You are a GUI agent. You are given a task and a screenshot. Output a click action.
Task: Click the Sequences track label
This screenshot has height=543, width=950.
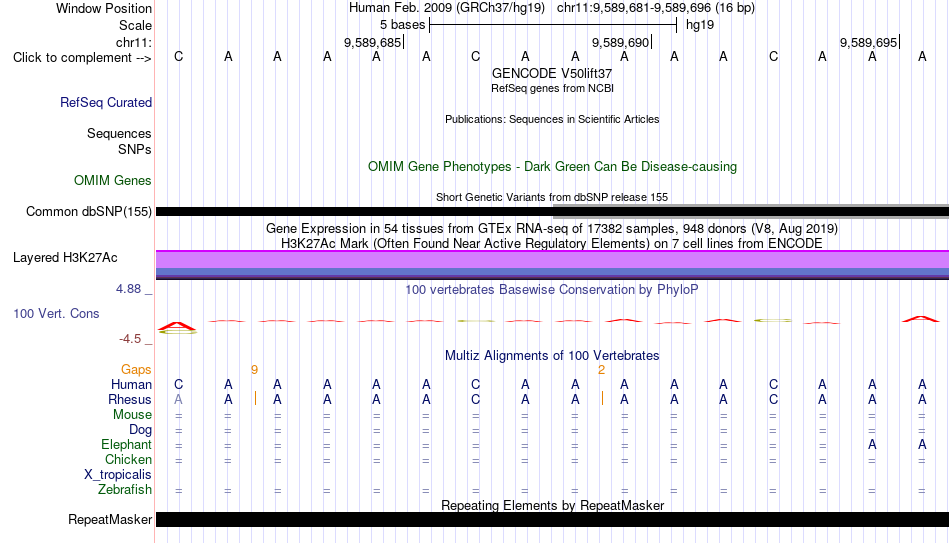pyautogui.click(x=119, y=133)
